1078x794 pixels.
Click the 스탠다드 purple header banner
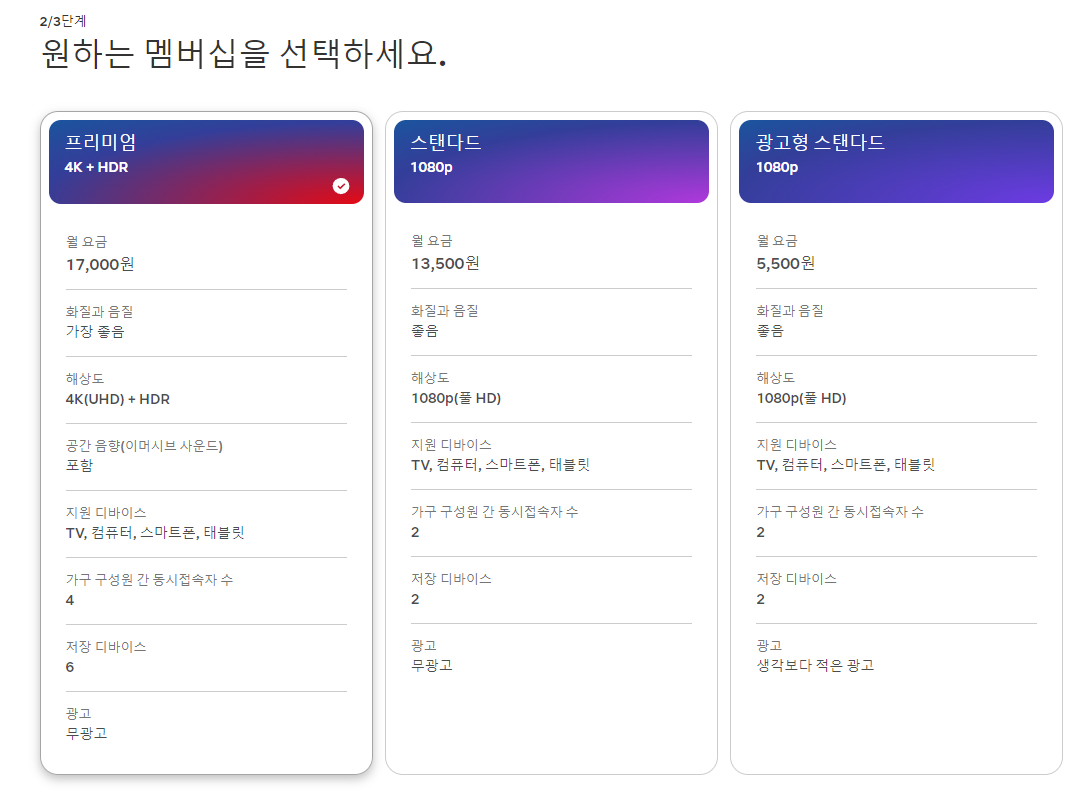pyautogui.click(x=551, y=160)
